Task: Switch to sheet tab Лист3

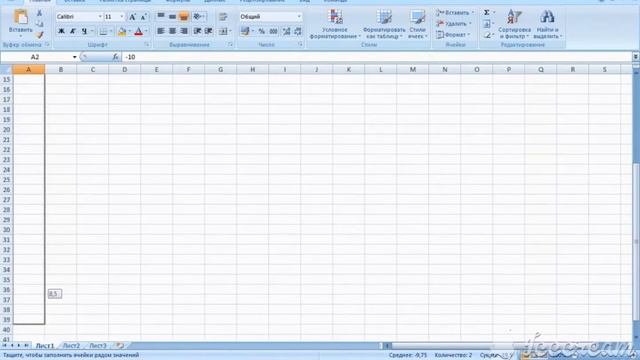Action: pos(98,346)
